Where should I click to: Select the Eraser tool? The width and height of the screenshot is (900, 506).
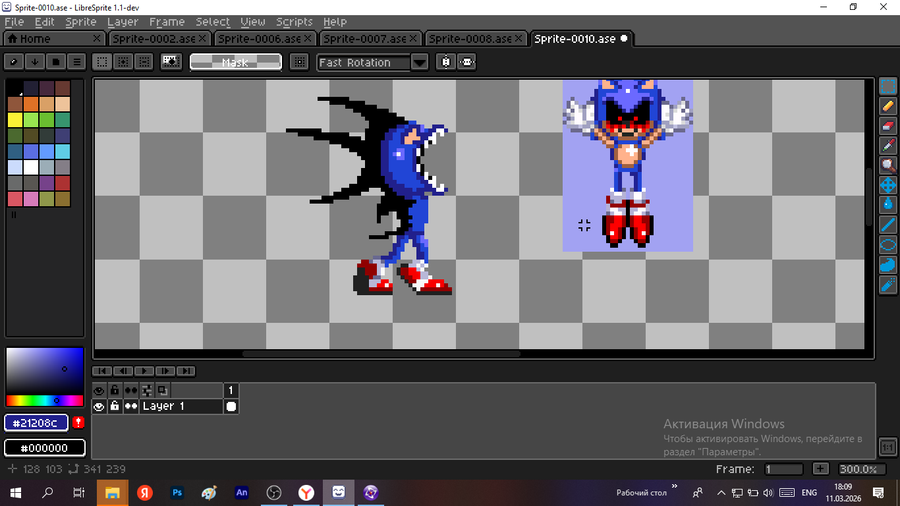point(887,126)
